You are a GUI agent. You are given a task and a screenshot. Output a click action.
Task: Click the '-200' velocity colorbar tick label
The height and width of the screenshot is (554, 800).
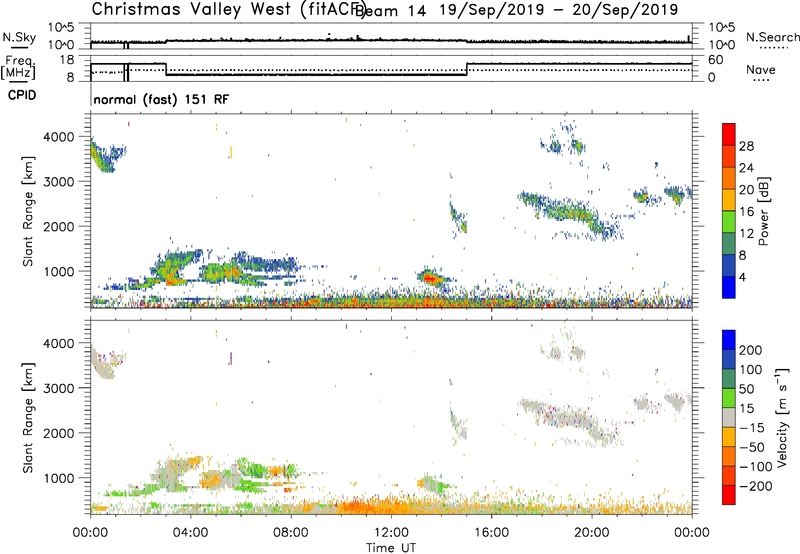point(756,486)
